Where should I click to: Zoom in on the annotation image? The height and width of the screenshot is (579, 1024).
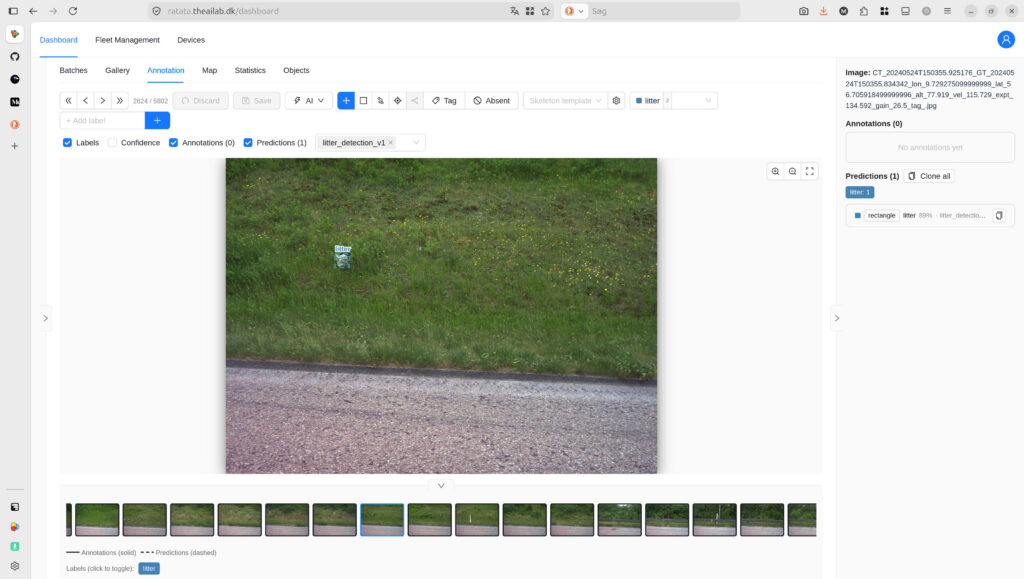click(775, 171)
